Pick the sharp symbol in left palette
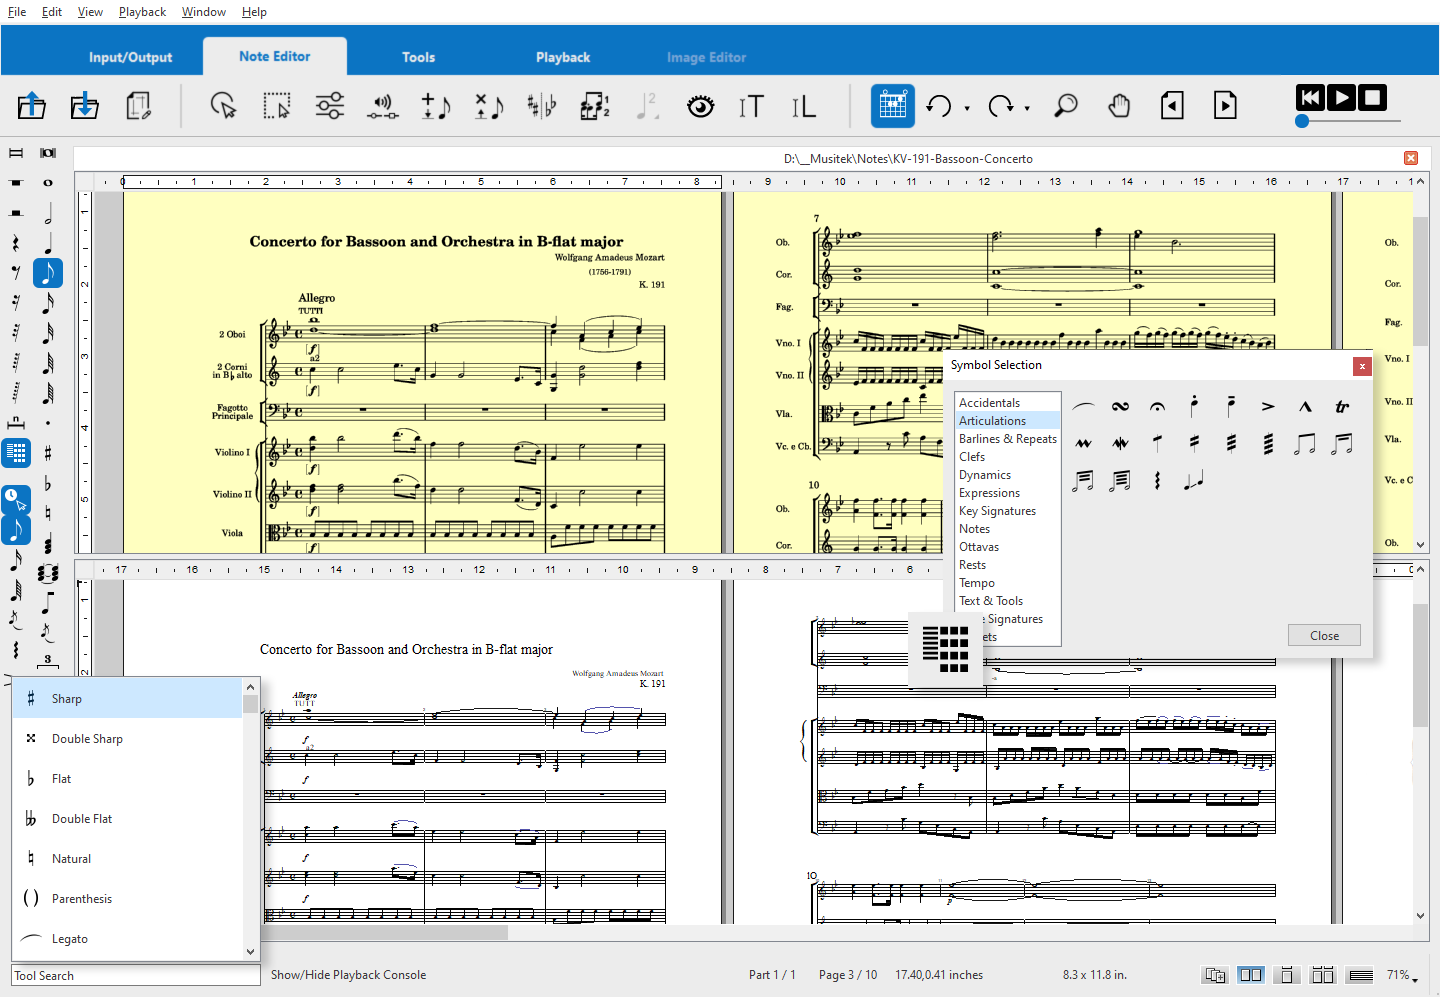This screenshot has height=997, width=1440. 47,453
